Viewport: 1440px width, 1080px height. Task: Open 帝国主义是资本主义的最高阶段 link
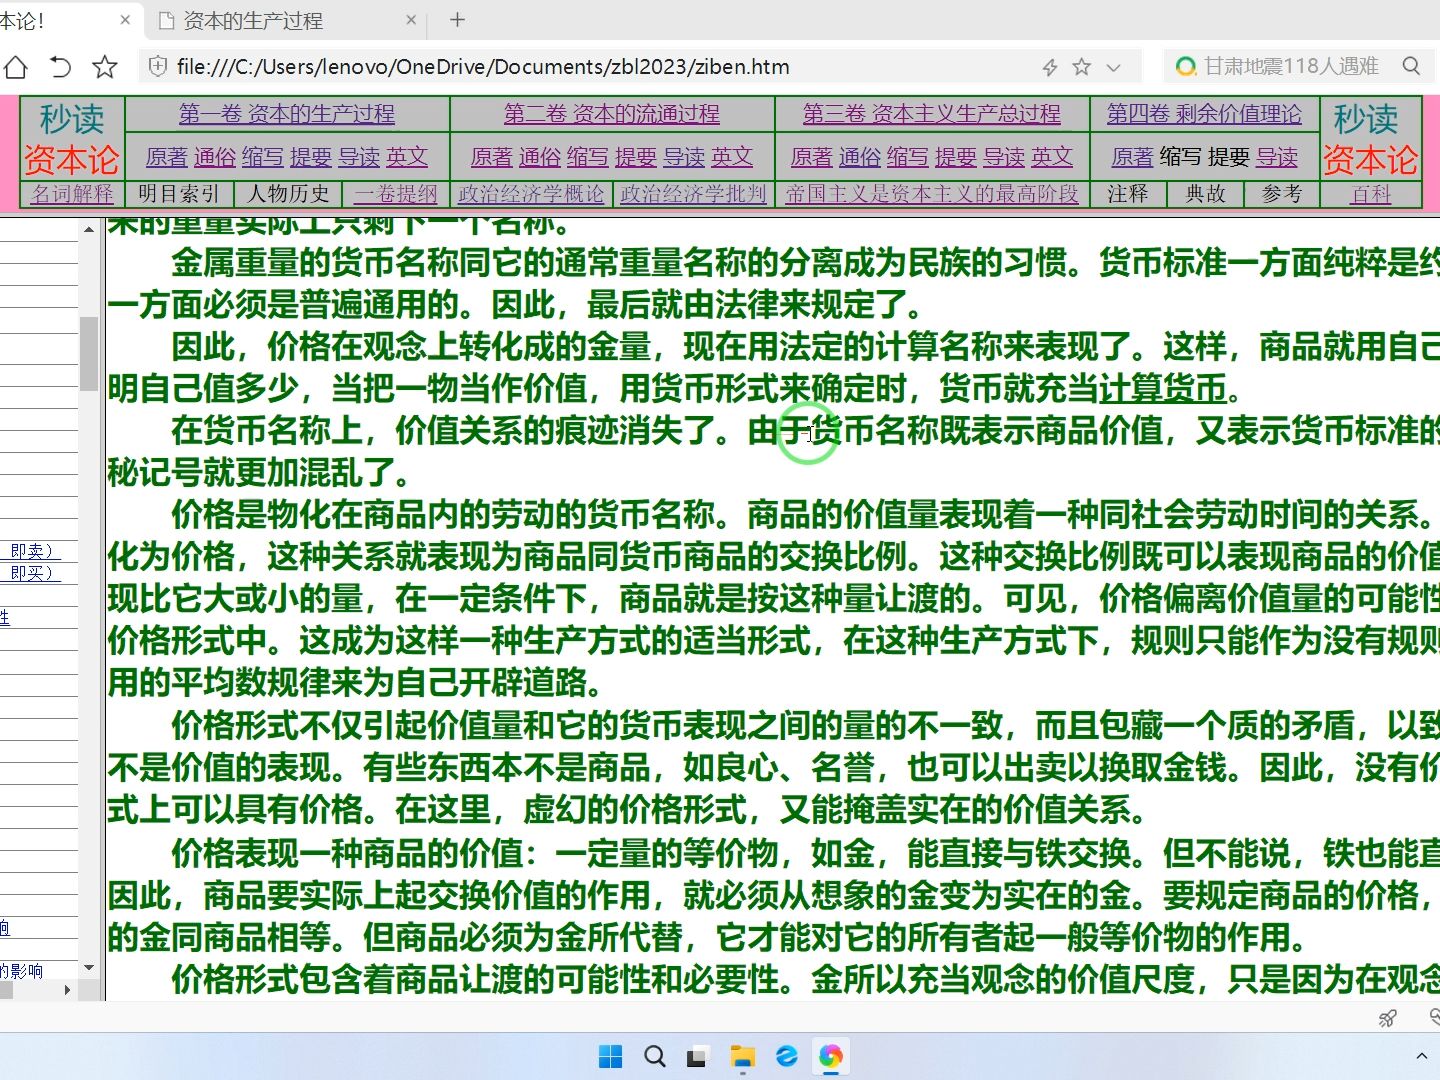click(932, 194)
